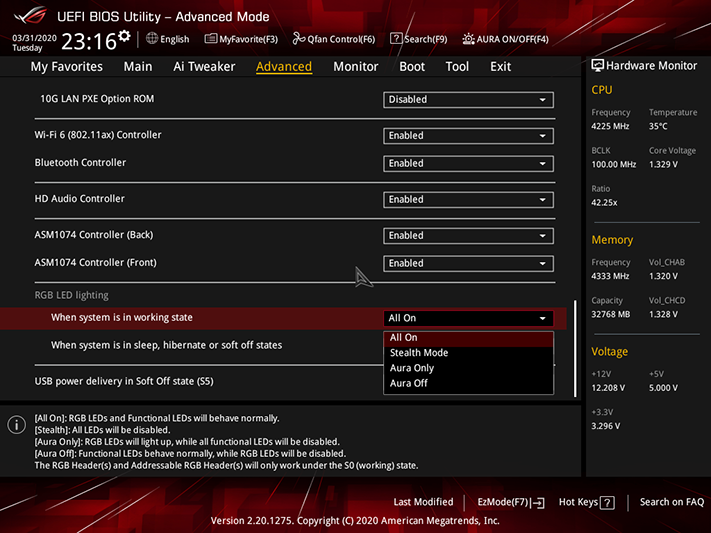The height and width of the screenshot is (533, 711).
Task: Open the clock settings gear icon
Action: 124,36
